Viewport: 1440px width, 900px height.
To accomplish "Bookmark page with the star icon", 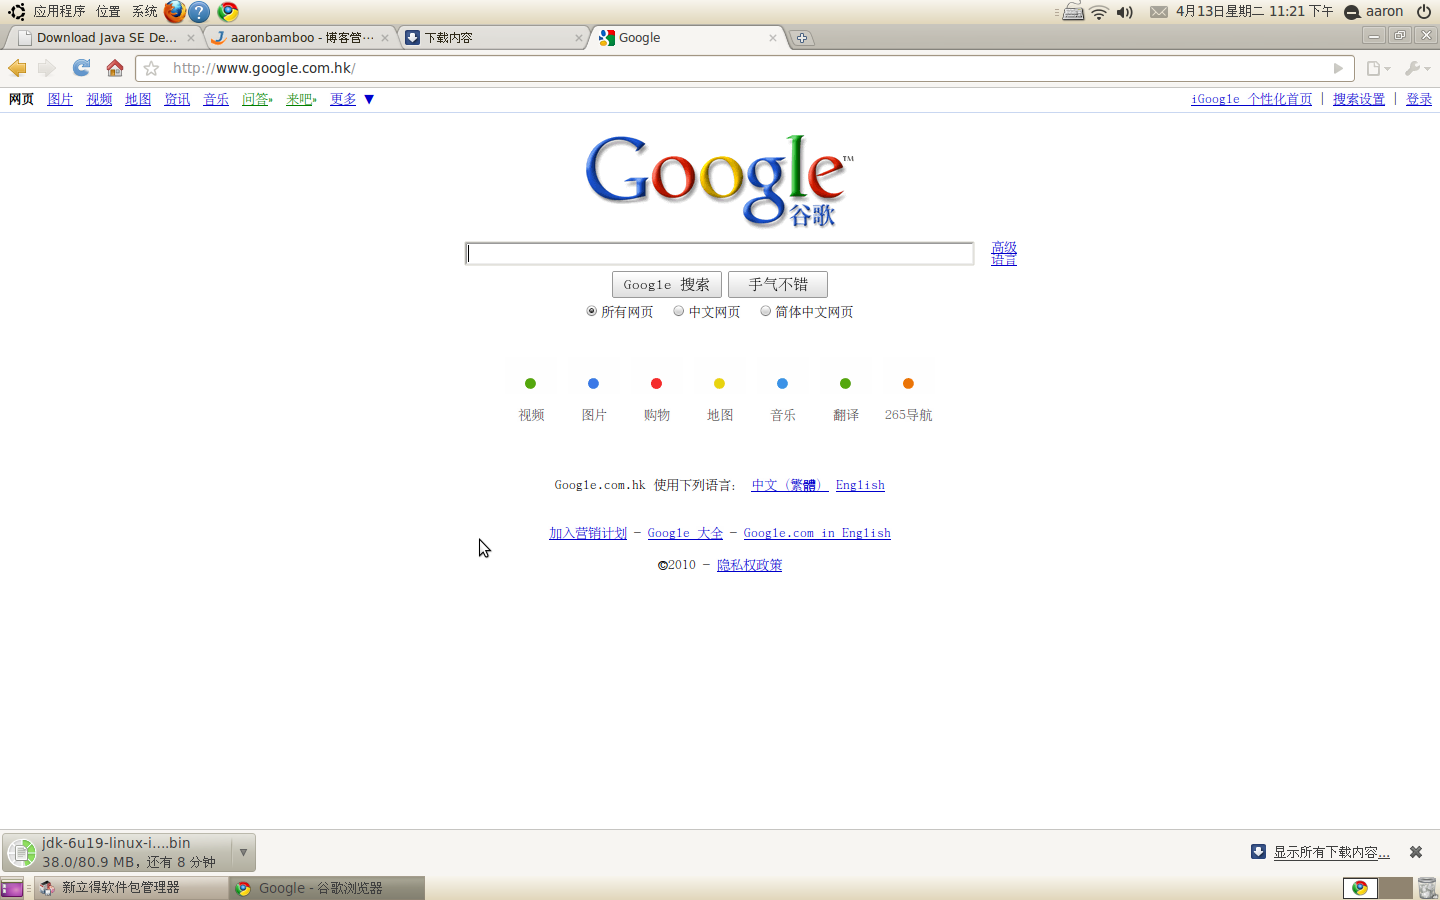I will [x=151, y=68].
